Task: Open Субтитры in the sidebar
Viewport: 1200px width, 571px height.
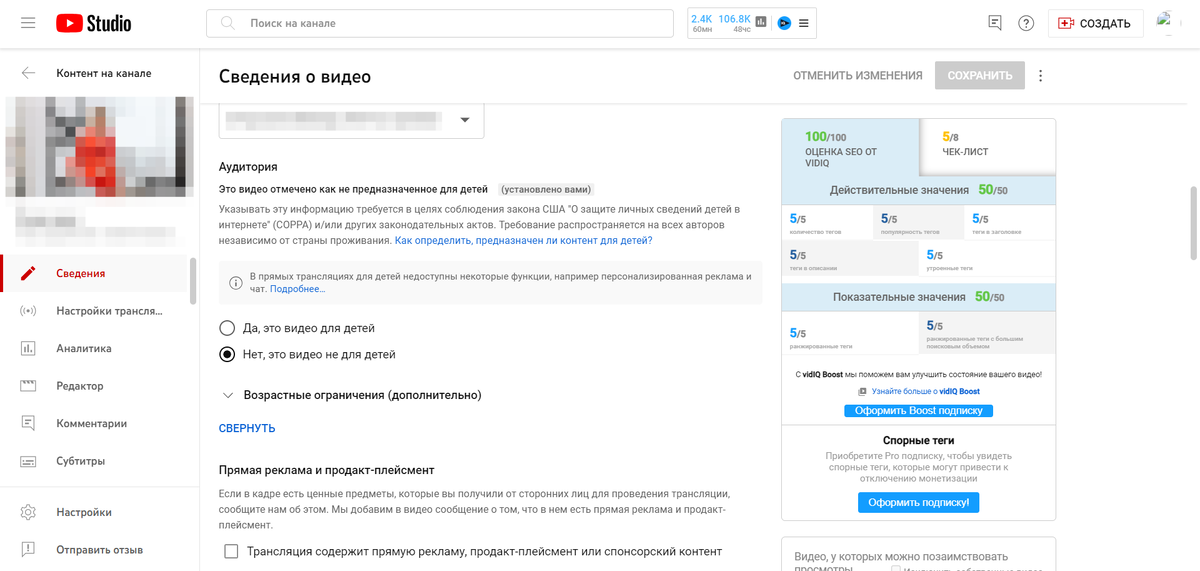Action: (x=95, y=461)
